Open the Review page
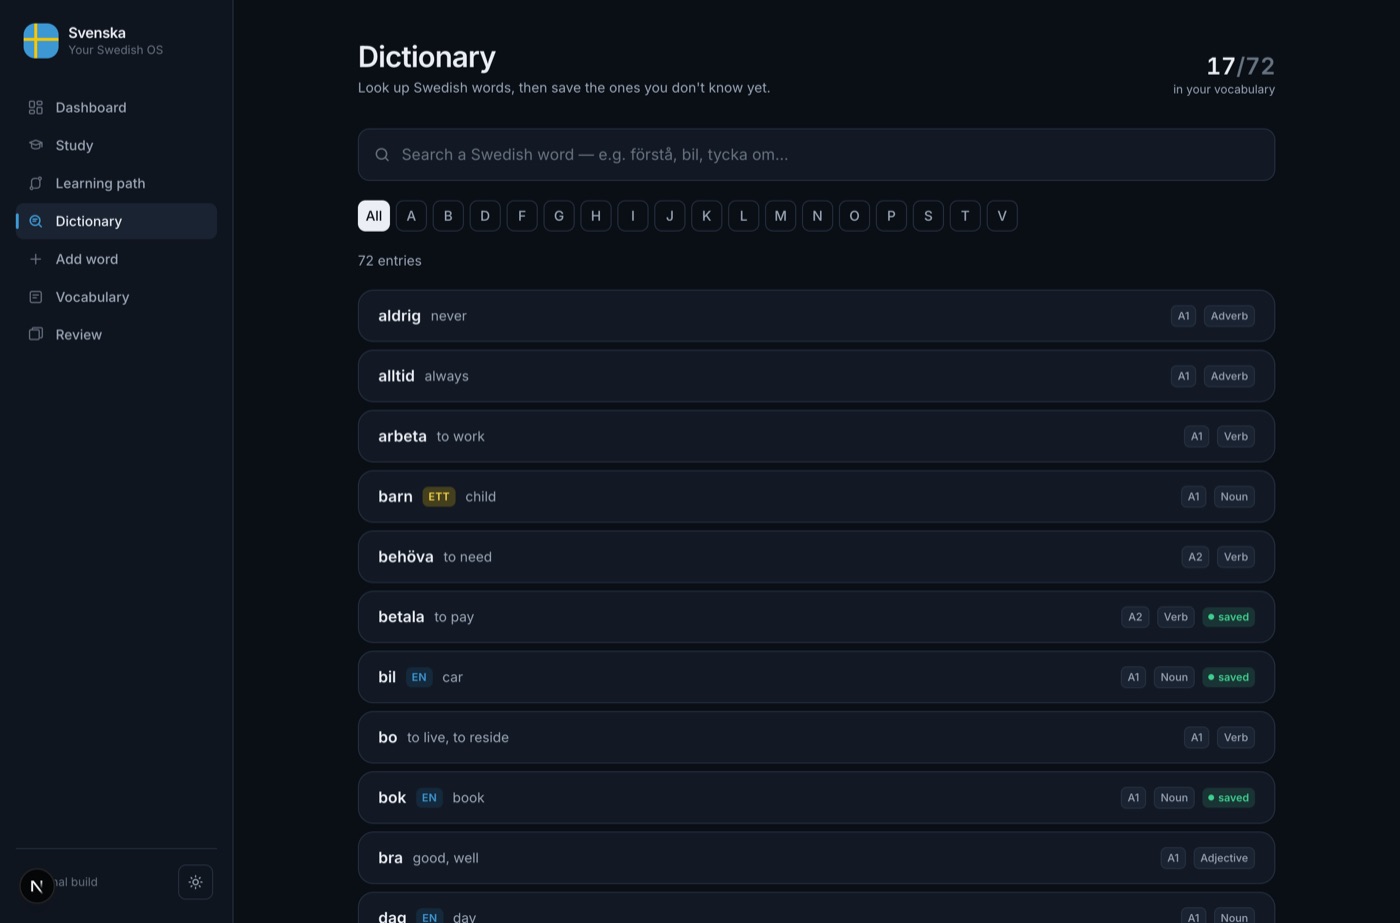The image size is (1400, 923). pos(117,334)
